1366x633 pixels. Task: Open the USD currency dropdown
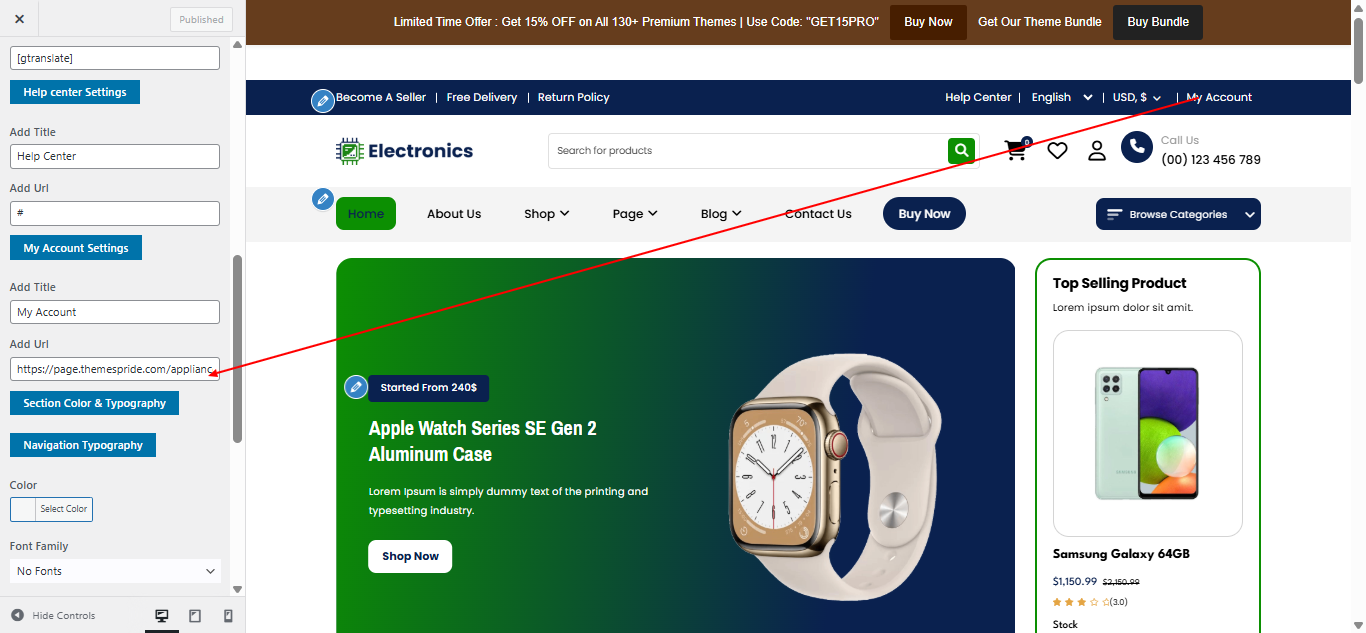click(x=1137, y=97)
